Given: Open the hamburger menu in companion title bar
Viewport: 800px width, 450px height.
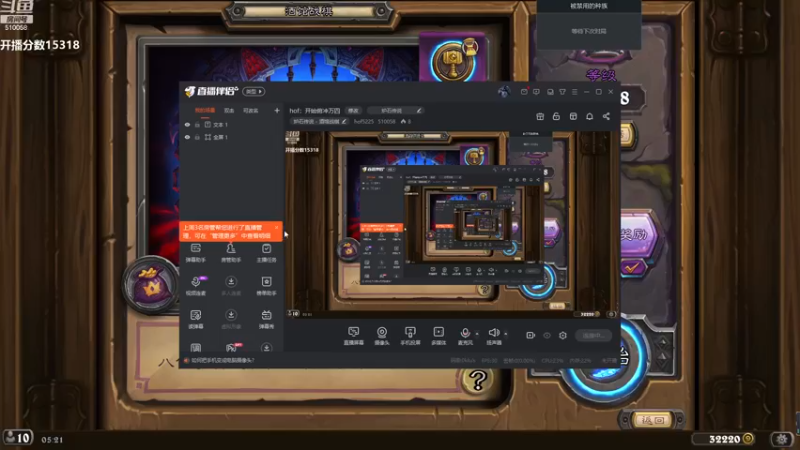Looking at the screenshot, I should point(574,92).
